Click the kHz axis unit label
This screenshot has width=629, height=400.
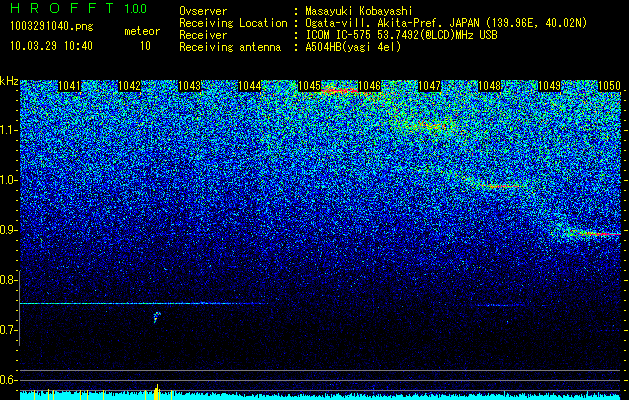tap(9, 82)
